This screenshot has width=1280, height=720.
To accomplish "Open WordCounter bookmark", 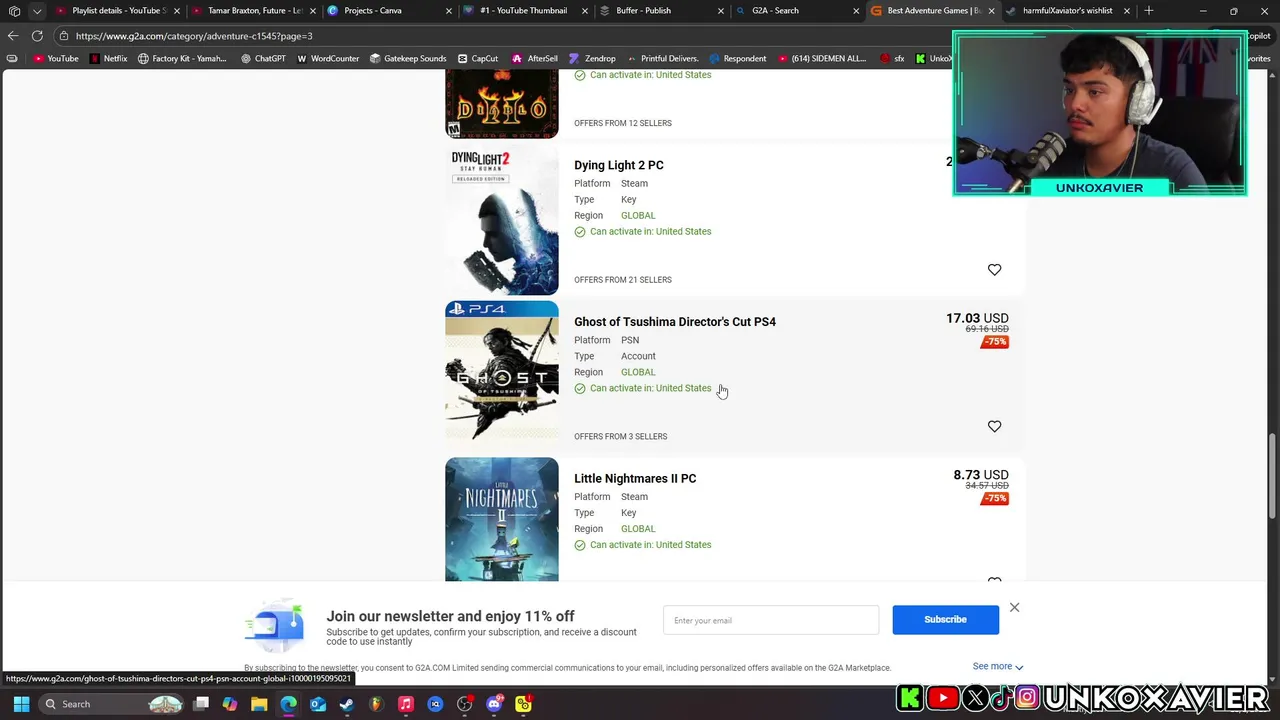I will tap(328, 59).
